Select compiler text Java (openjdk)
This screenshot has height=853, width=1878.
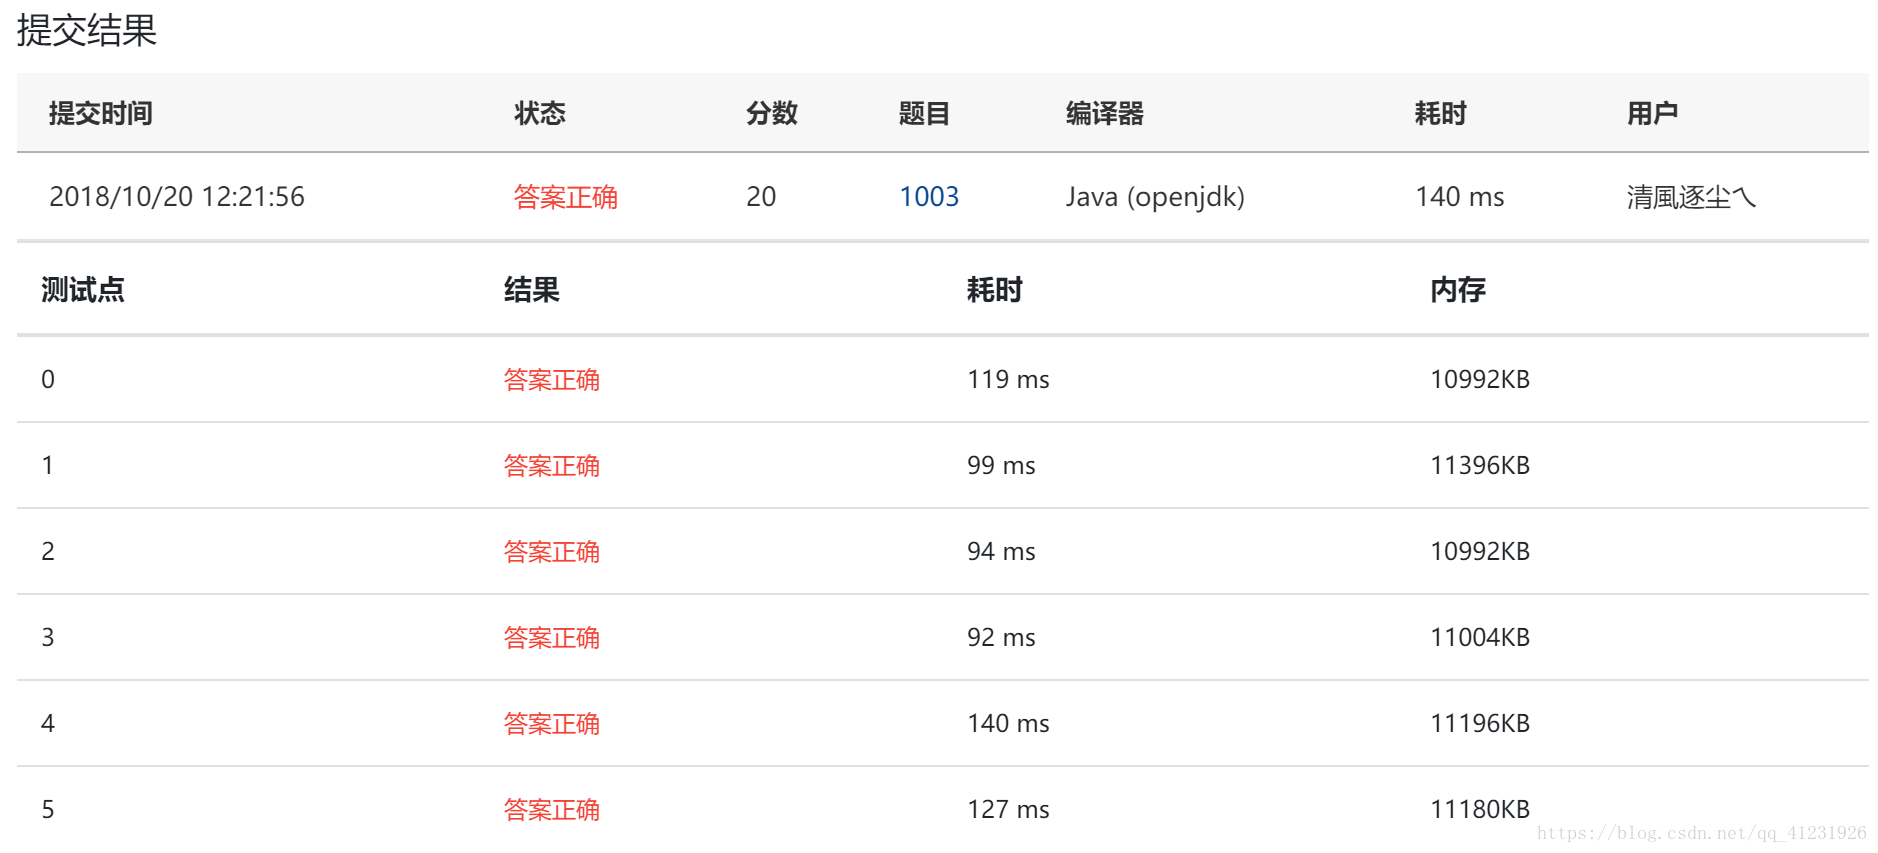point(1155,197)
